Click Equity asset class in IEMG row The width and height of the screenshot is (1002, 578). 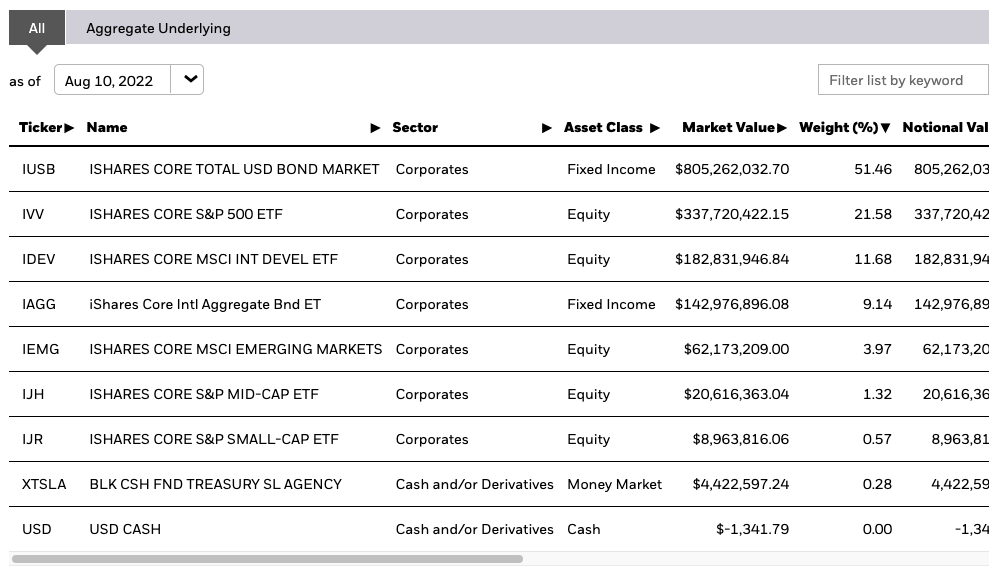(589, 349)
